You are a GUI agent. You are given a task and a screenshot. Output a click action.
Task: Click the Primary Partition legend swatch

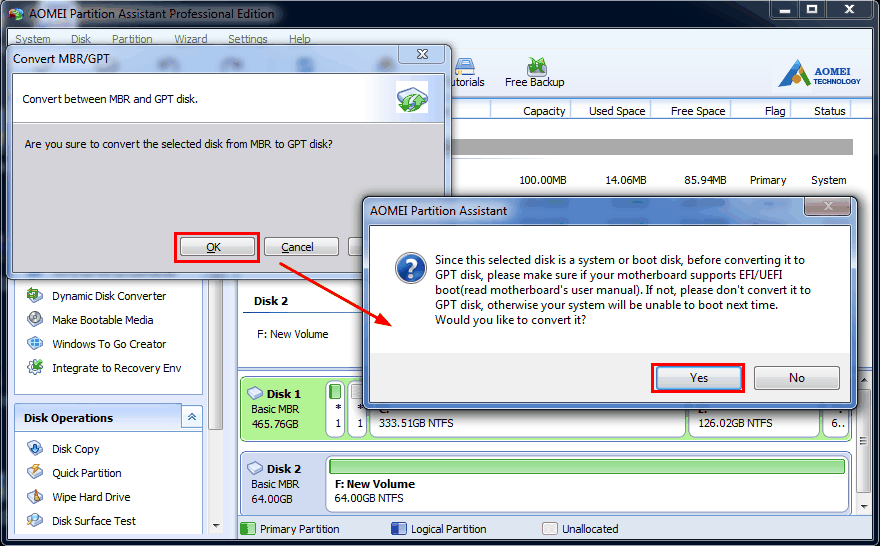(248, 529)
